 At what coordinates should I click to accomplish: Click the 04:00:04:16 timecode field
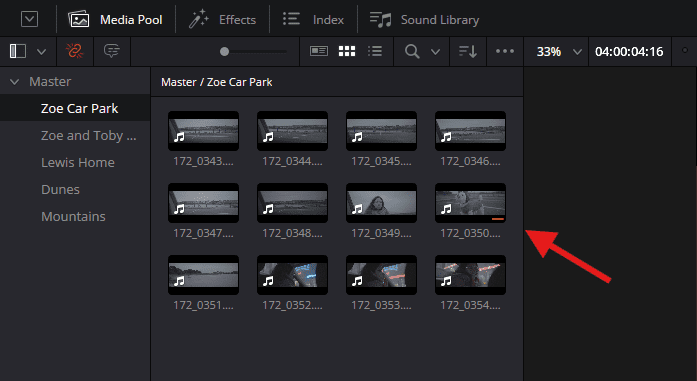coord(629,52)
